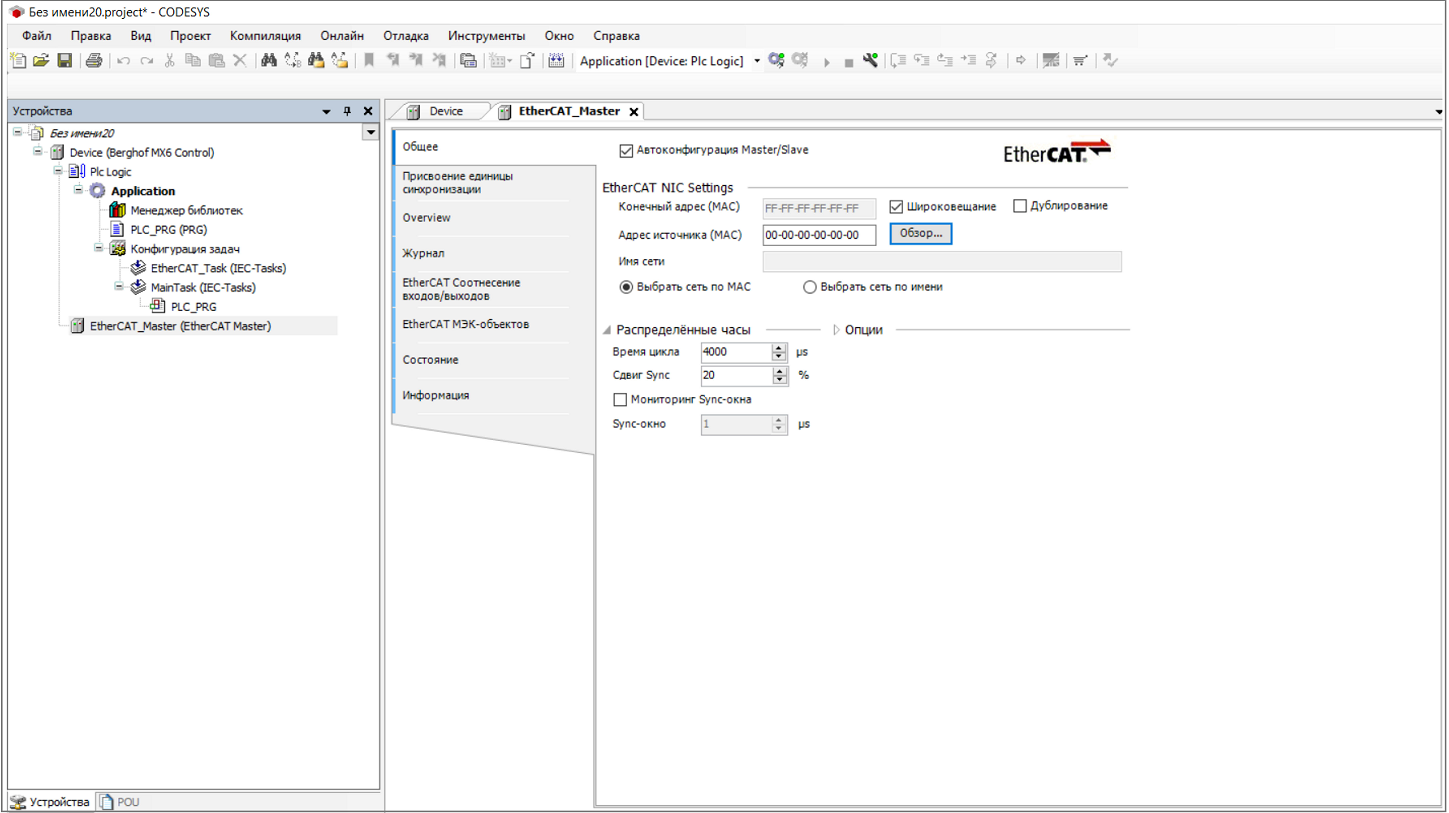Collapse the MainTask (IEC-Tasks) node
The width and height of the screenshot is (1449, 813).
[x=118, y=286]
